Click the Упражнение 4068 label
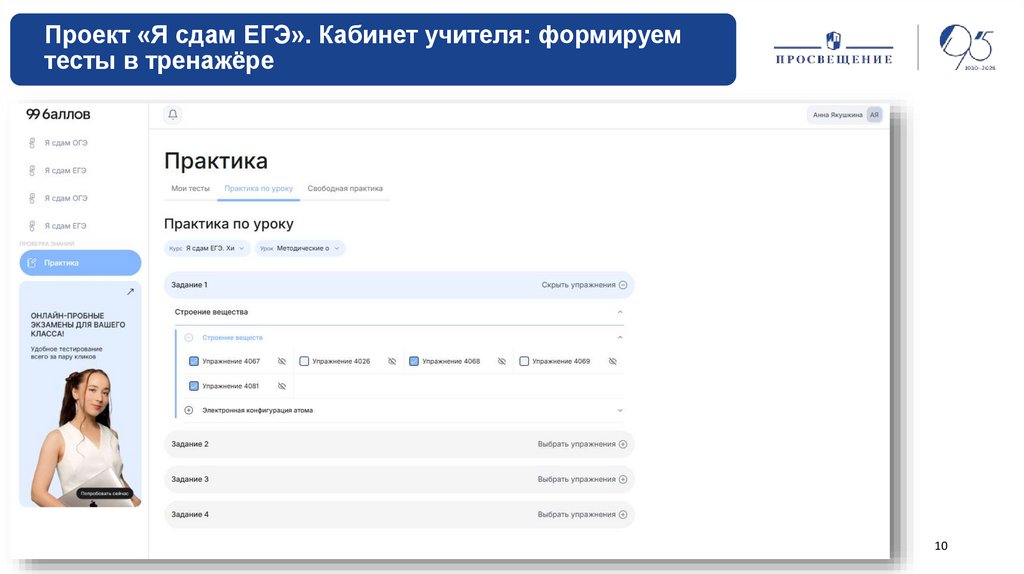Image resolution: width=1024 pixels, height=574 pixels. [451, 361]
